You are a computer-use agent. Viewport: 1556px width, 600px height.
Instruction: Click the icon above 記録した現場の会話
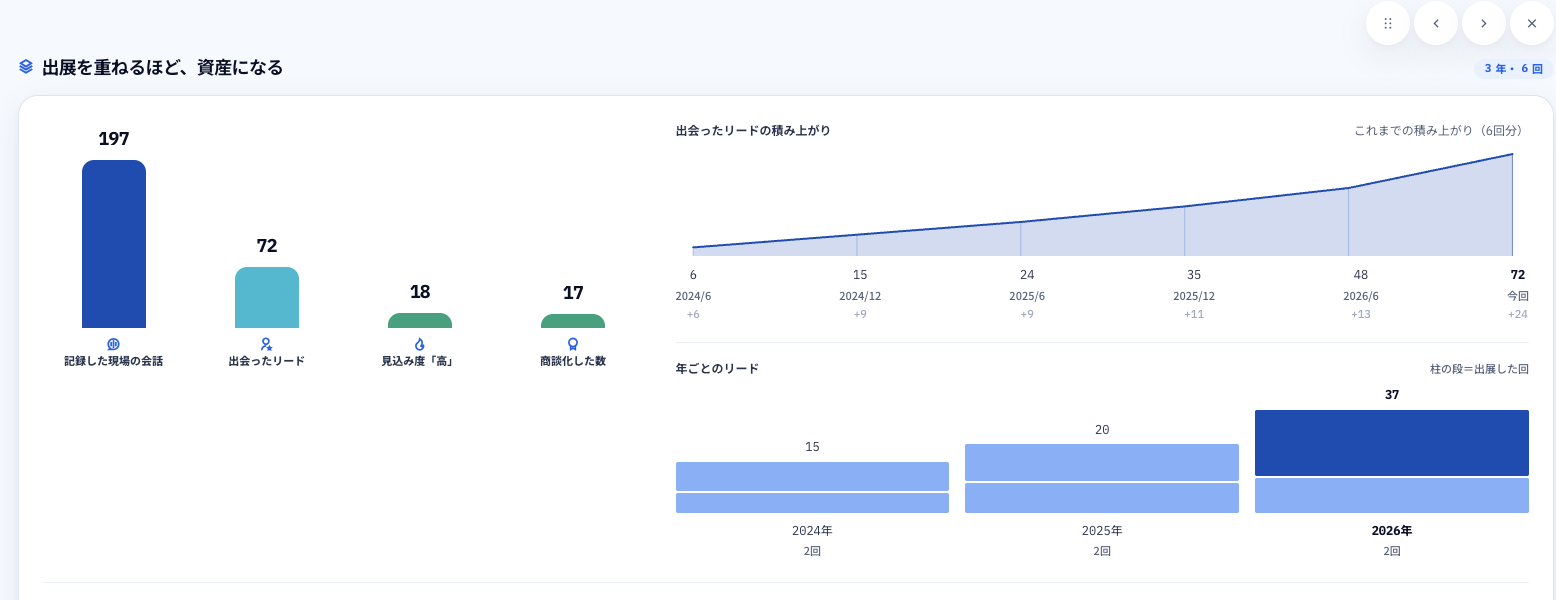[x=113, y=344]
